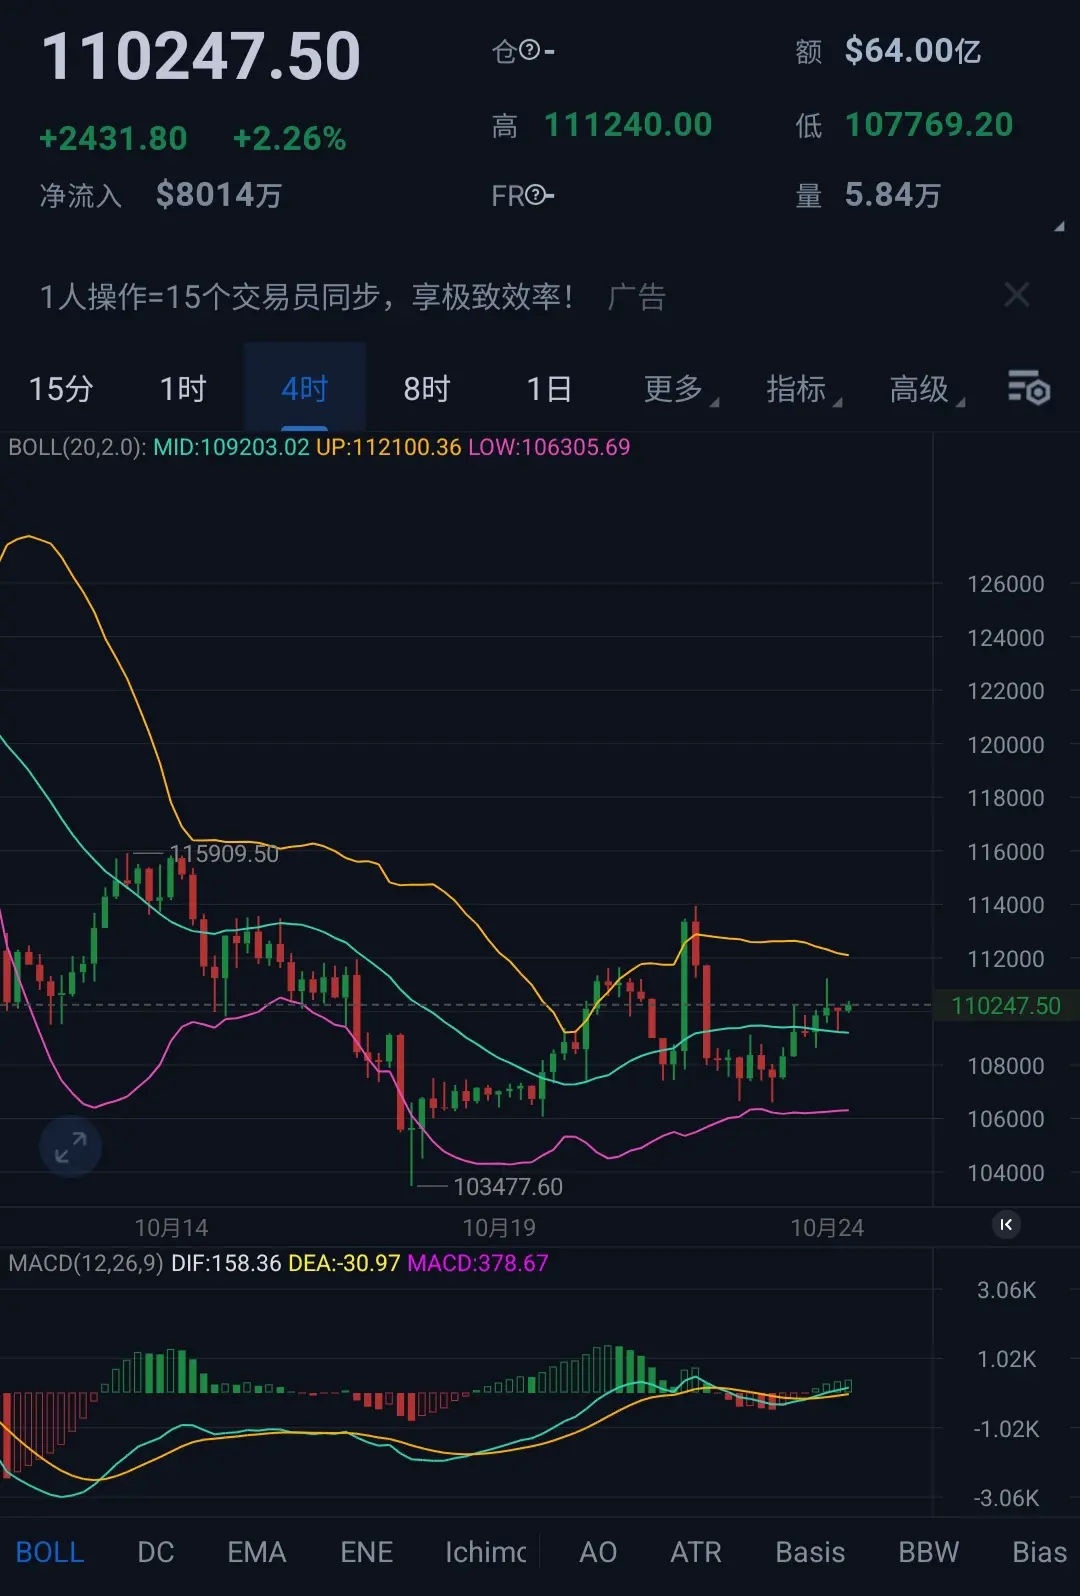Tap the 3.06K MACD axis label

coord(1006,1290)
